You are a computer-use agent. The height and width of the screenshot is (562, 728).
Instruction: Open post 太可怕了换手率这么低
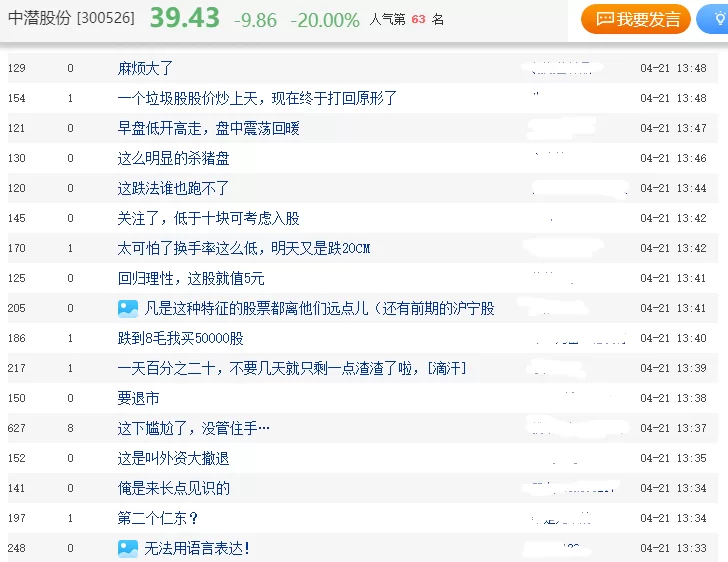coord(243,248)
